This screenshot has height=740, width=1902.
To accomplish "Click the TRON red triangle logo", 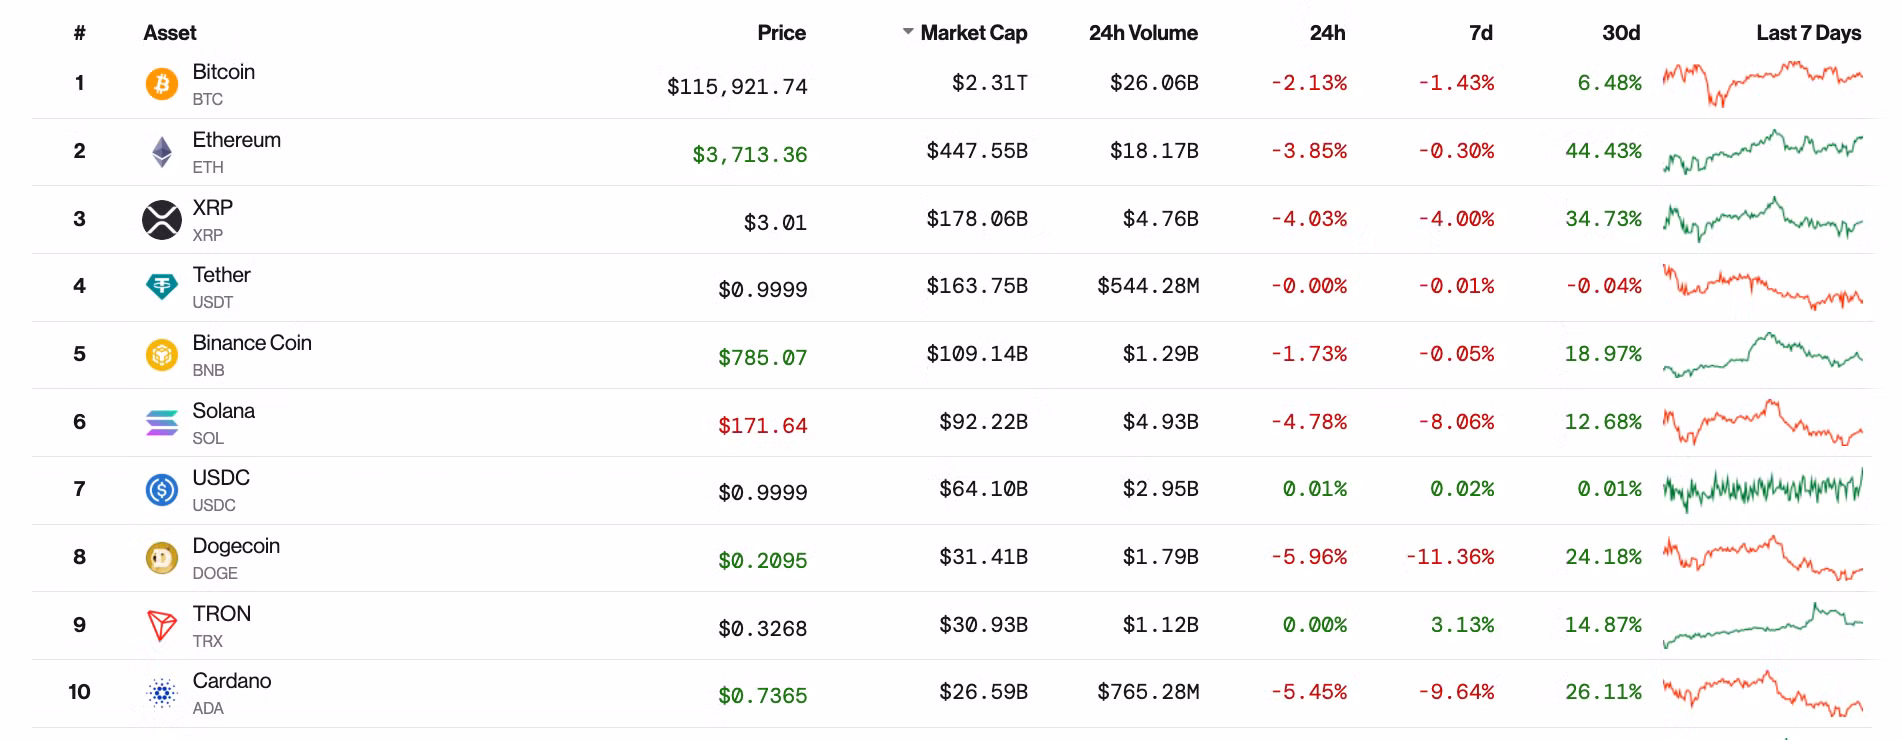I will point(161,626).
